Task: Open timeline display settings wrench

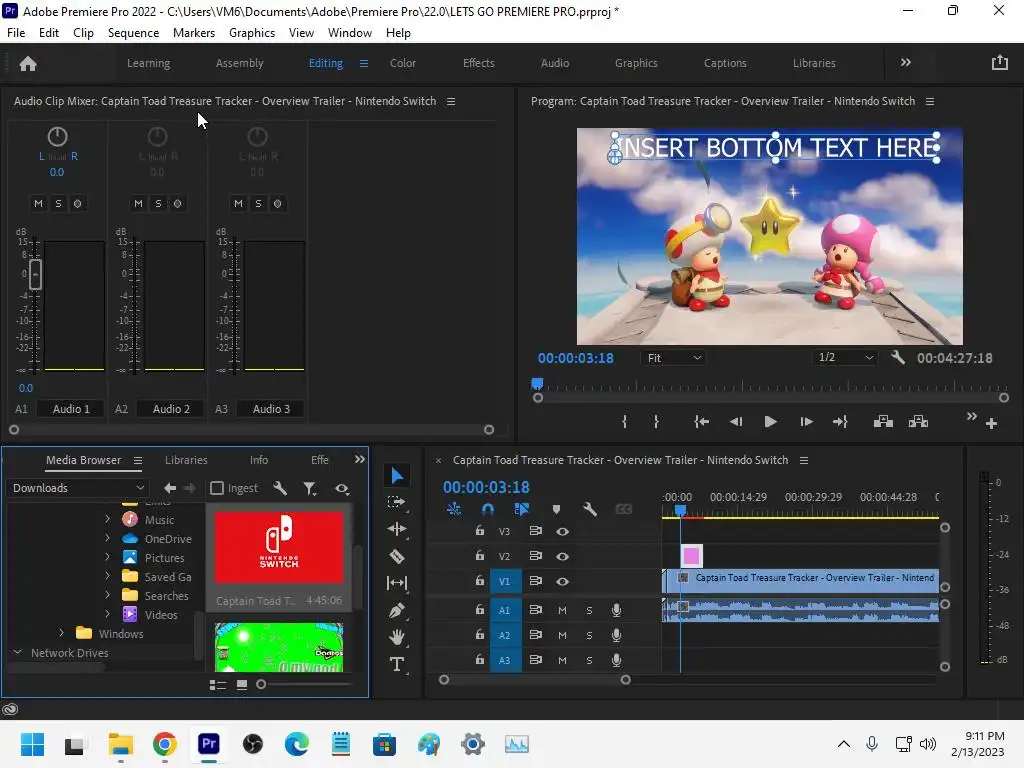Action: point(590,509)
